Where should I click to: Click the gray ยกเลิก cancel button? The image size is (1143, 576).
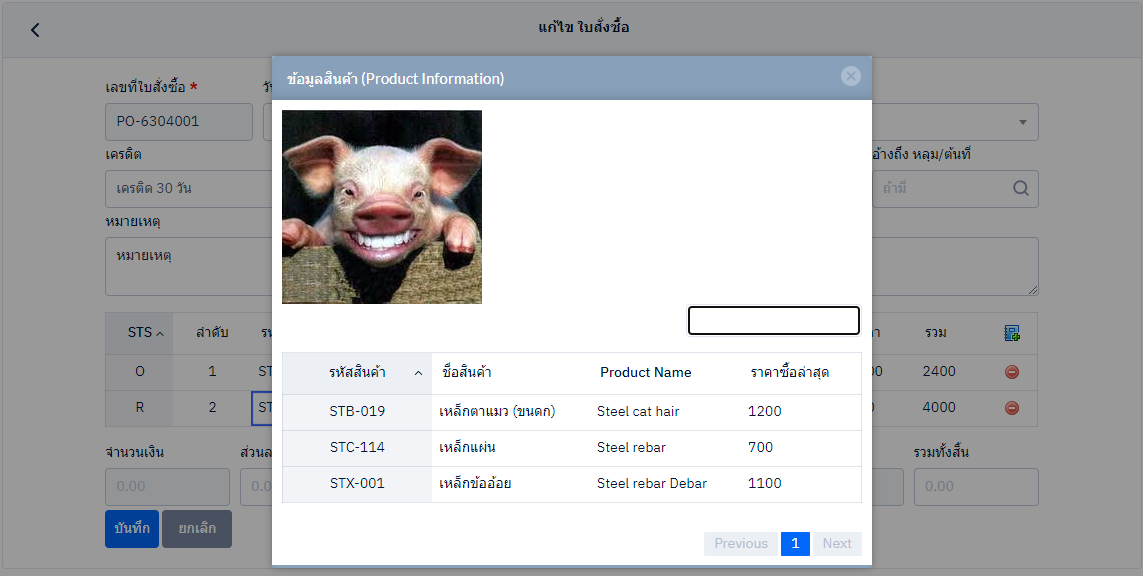[x=197, y=529]
